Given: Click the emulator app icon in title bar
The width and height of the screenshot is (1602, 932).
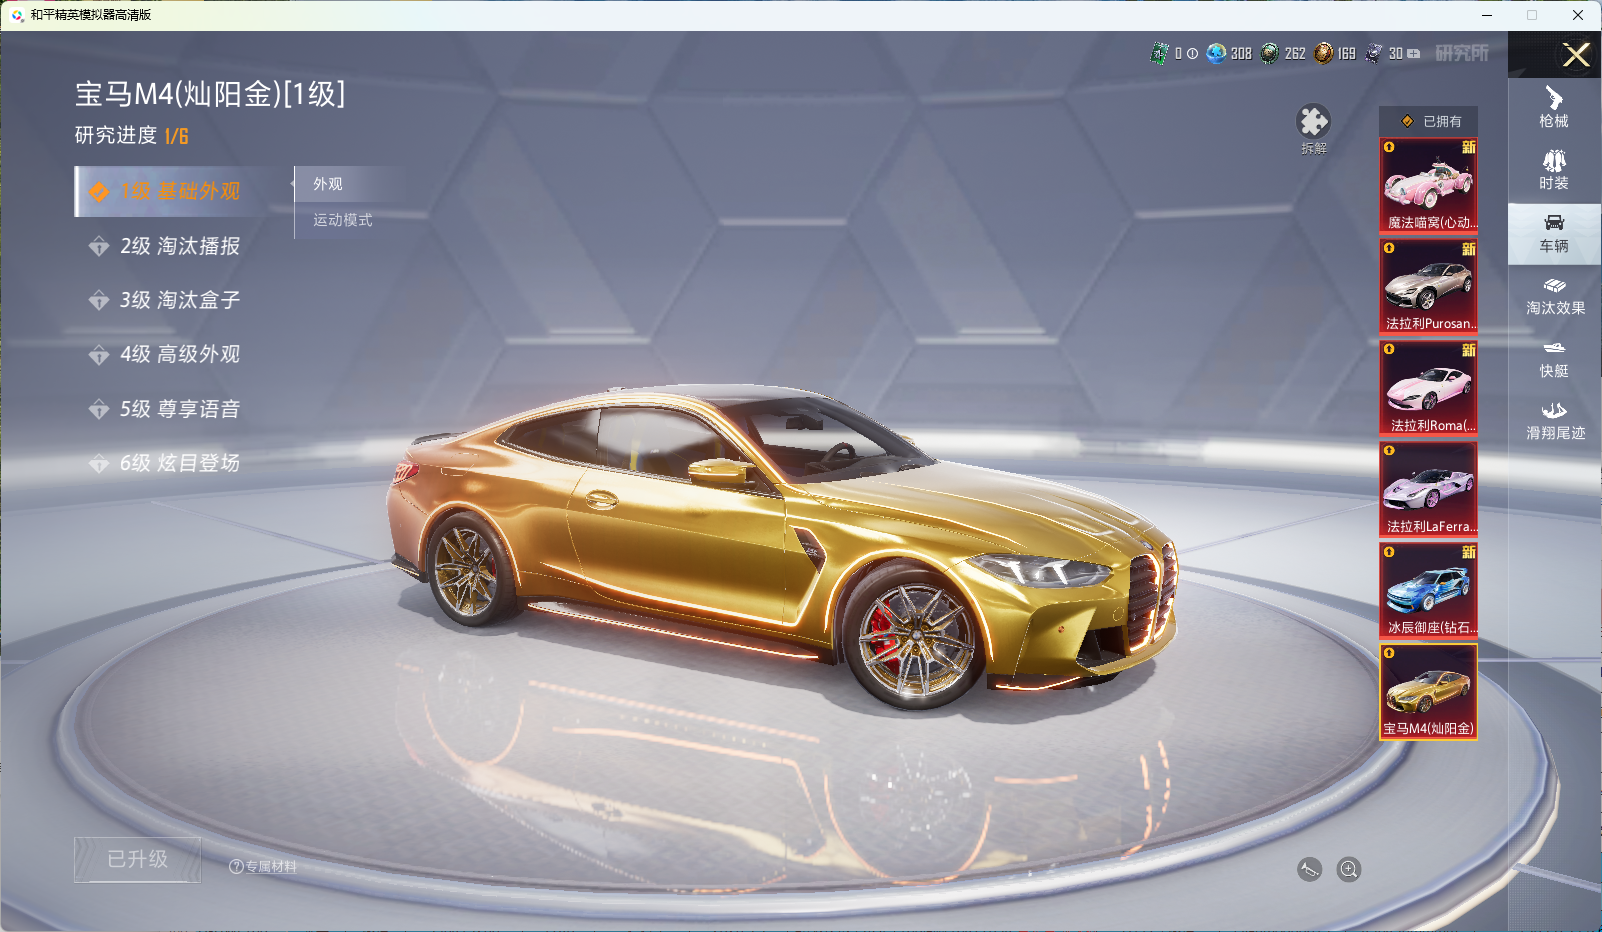Looking at the screenshot, I should (x=17, y=15).
